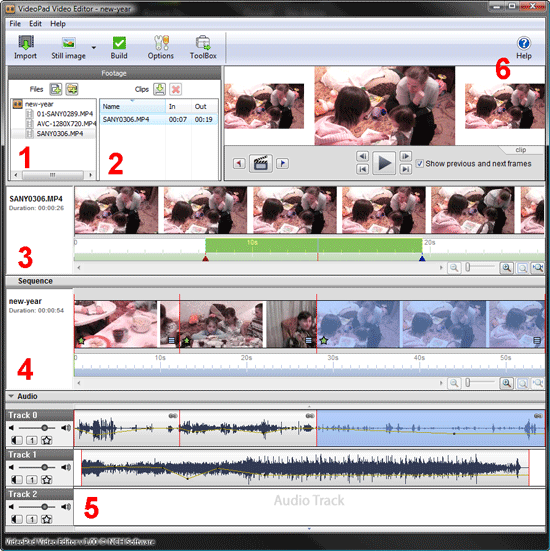Click the blue Help question mark icon
This screenshot has height=551, width=550.
click(524, 43)
